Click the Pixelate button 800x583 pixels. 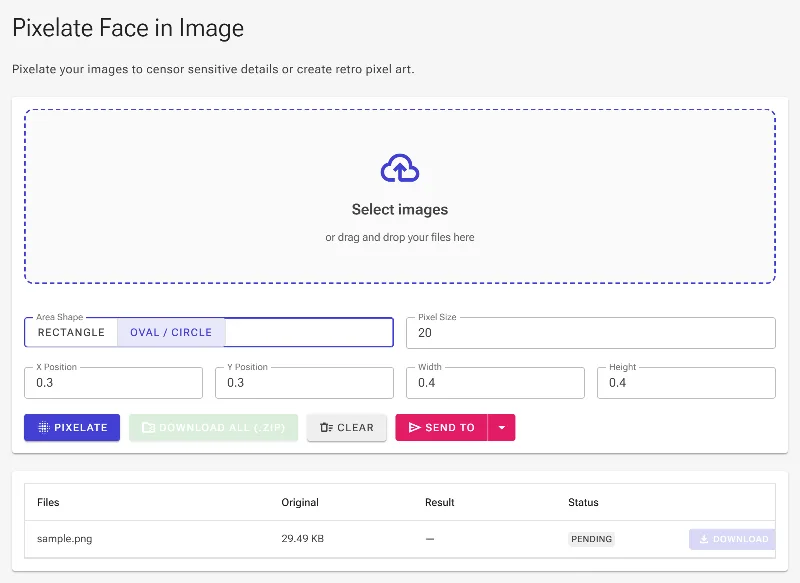72,427
